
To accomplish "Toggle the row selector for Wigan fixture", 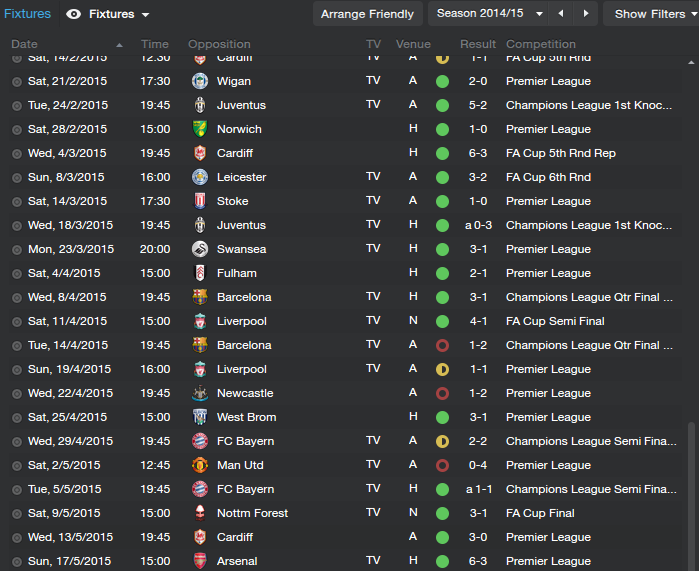I will click(x=17, y=82).
